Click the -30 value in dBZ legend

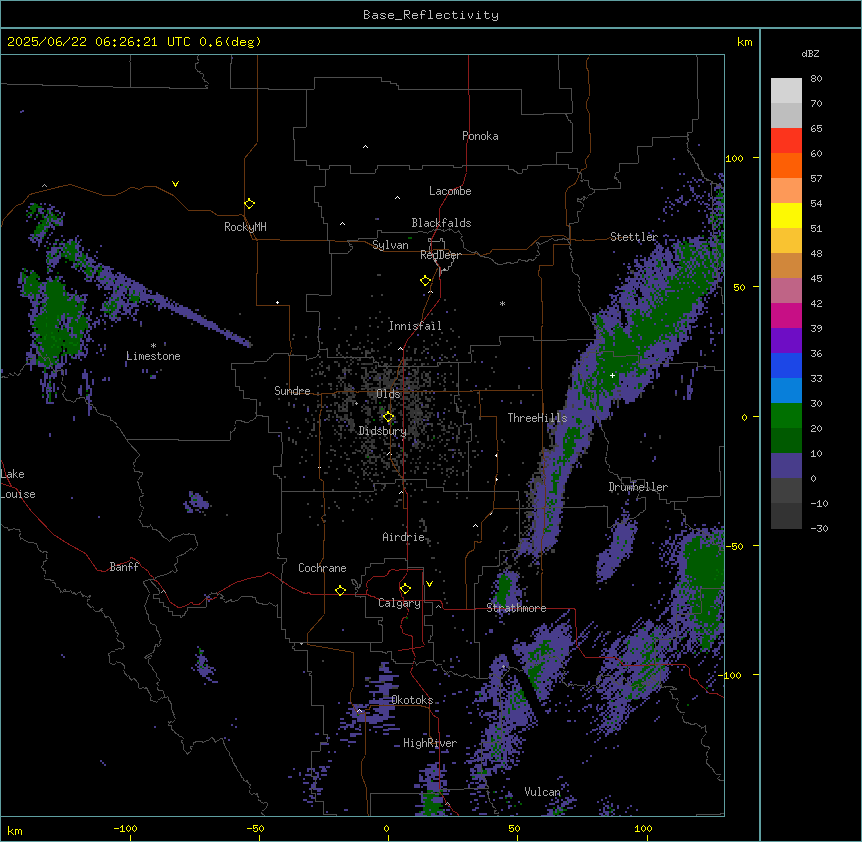pyautogui.click(x=819, y=528)
